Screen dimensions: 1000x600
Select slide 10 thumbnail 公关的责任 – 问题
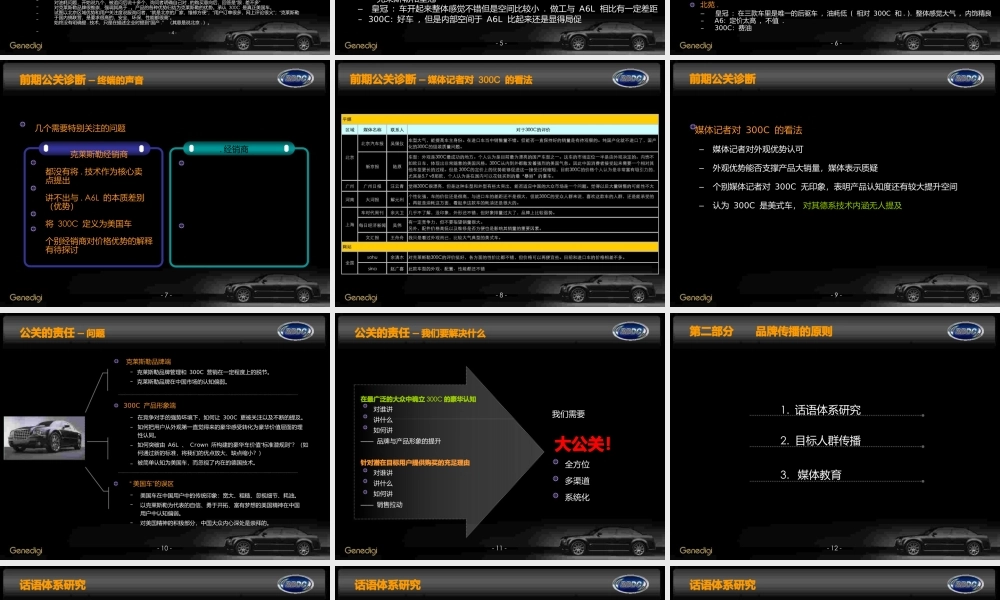(x=165, y=436)
